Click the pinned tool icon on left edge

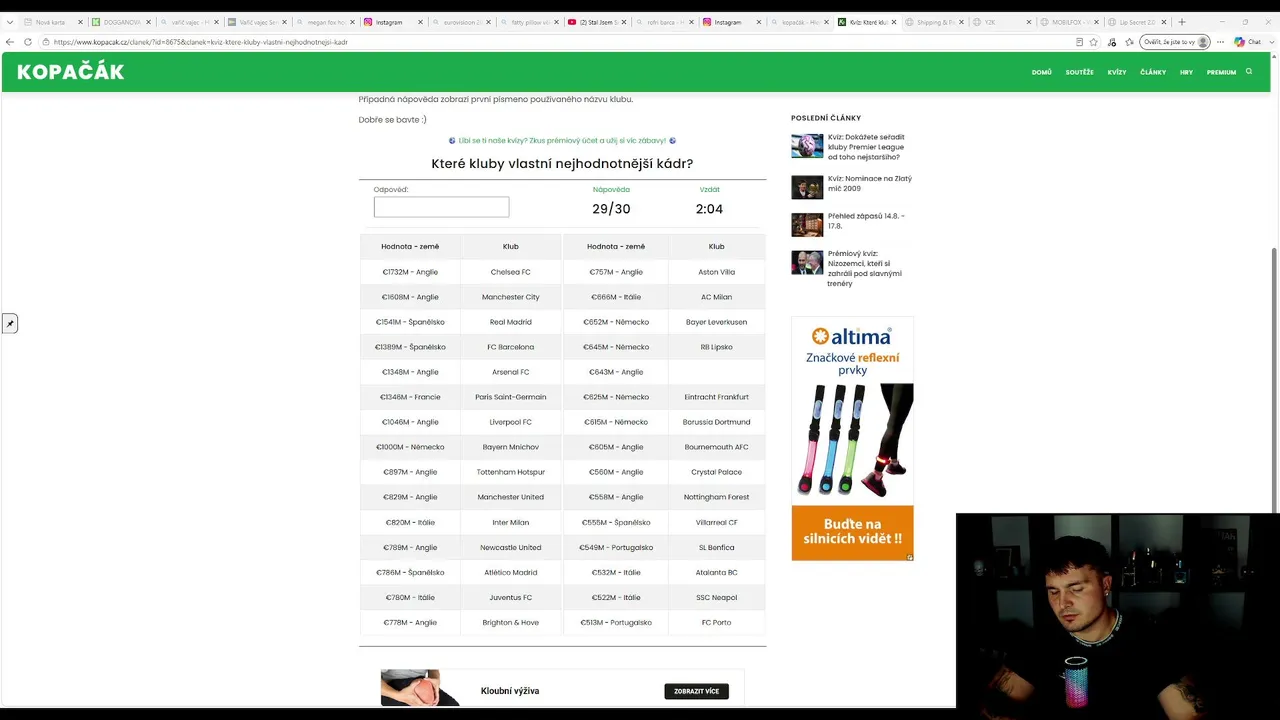tap(10, 323)
